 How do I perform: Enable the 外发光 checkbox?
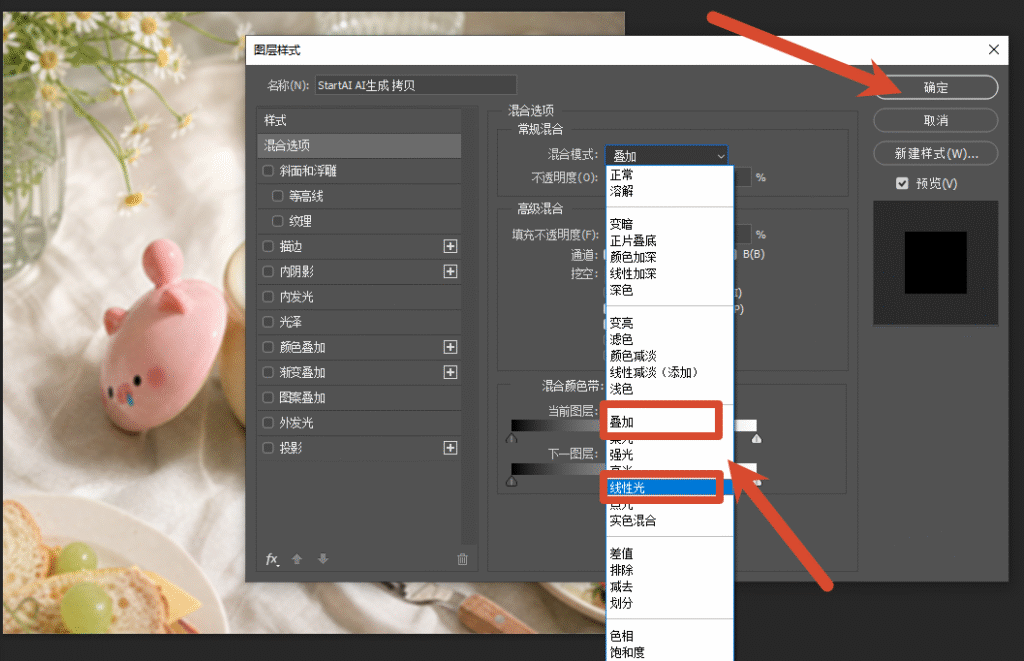click(268, 423)
